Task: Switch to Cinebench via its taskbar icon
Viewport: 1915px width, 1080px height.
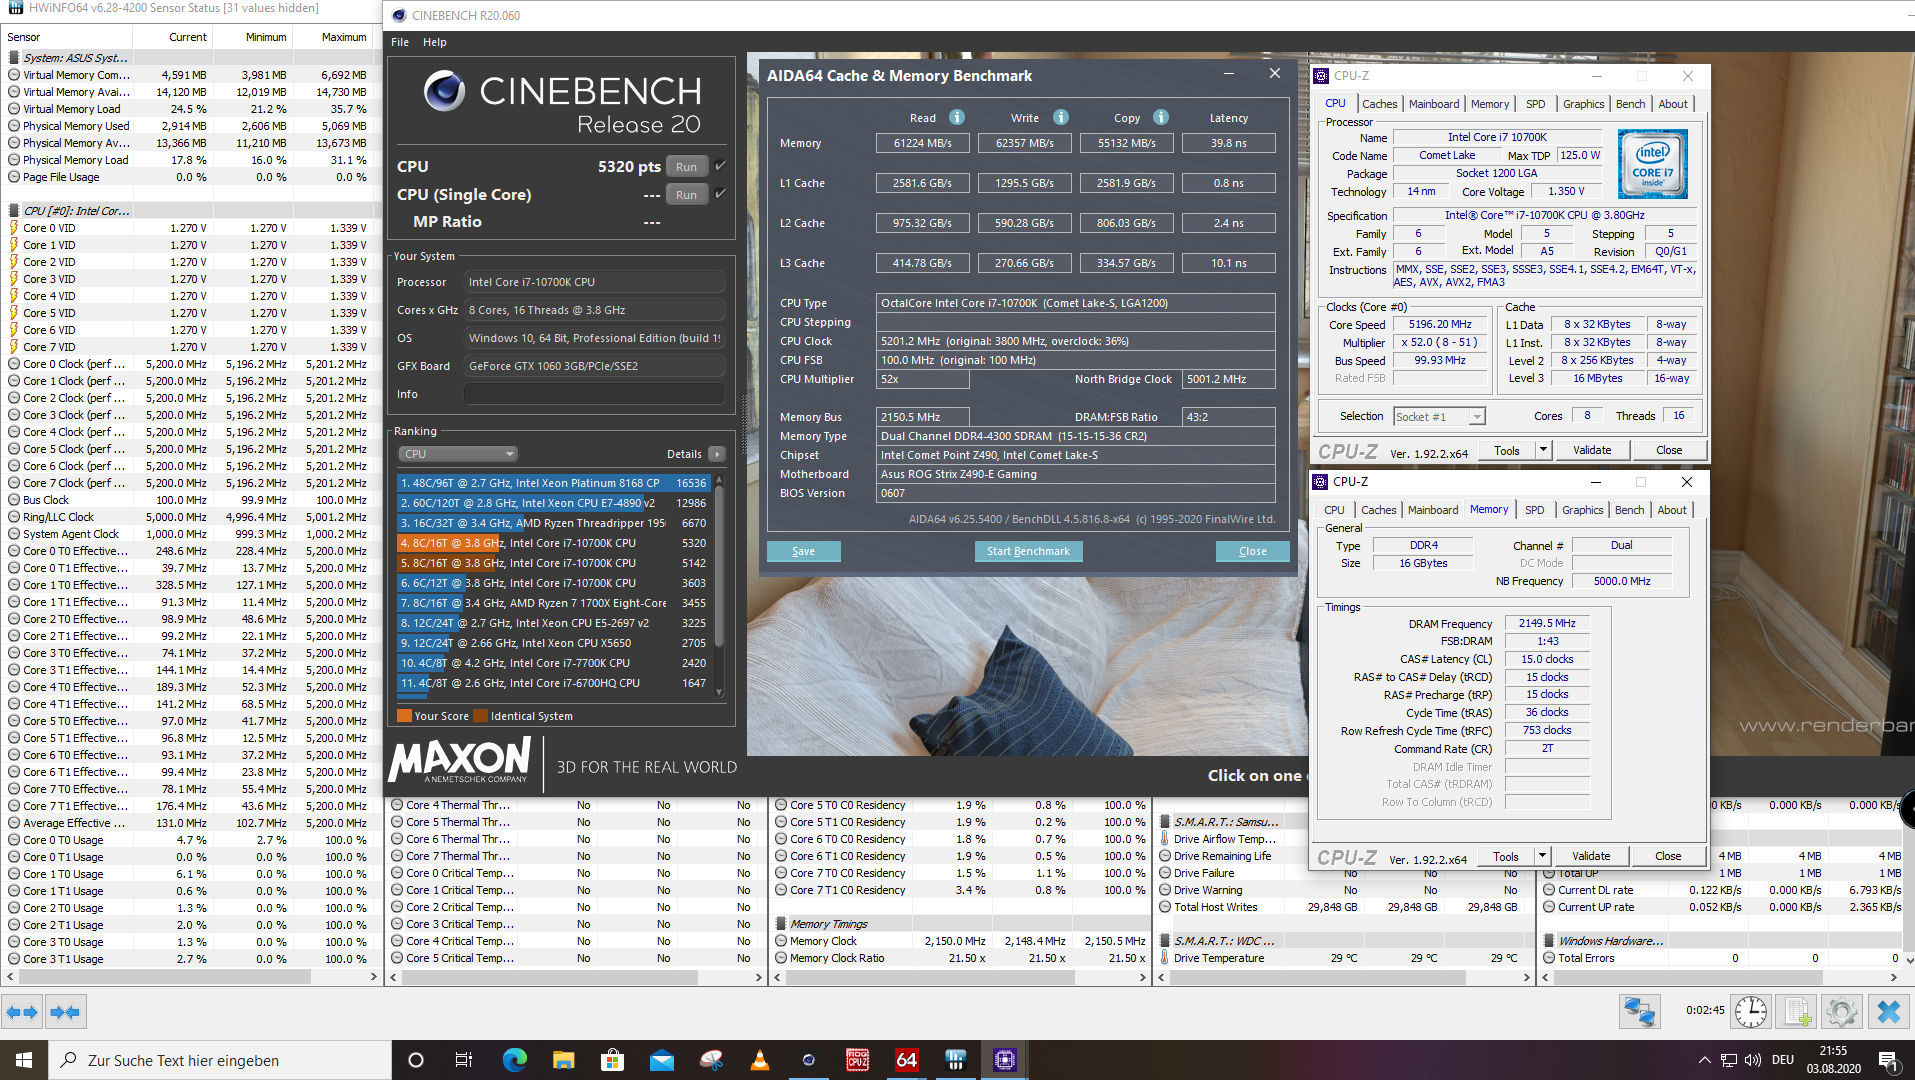Action: click(x=808, y=1060)
